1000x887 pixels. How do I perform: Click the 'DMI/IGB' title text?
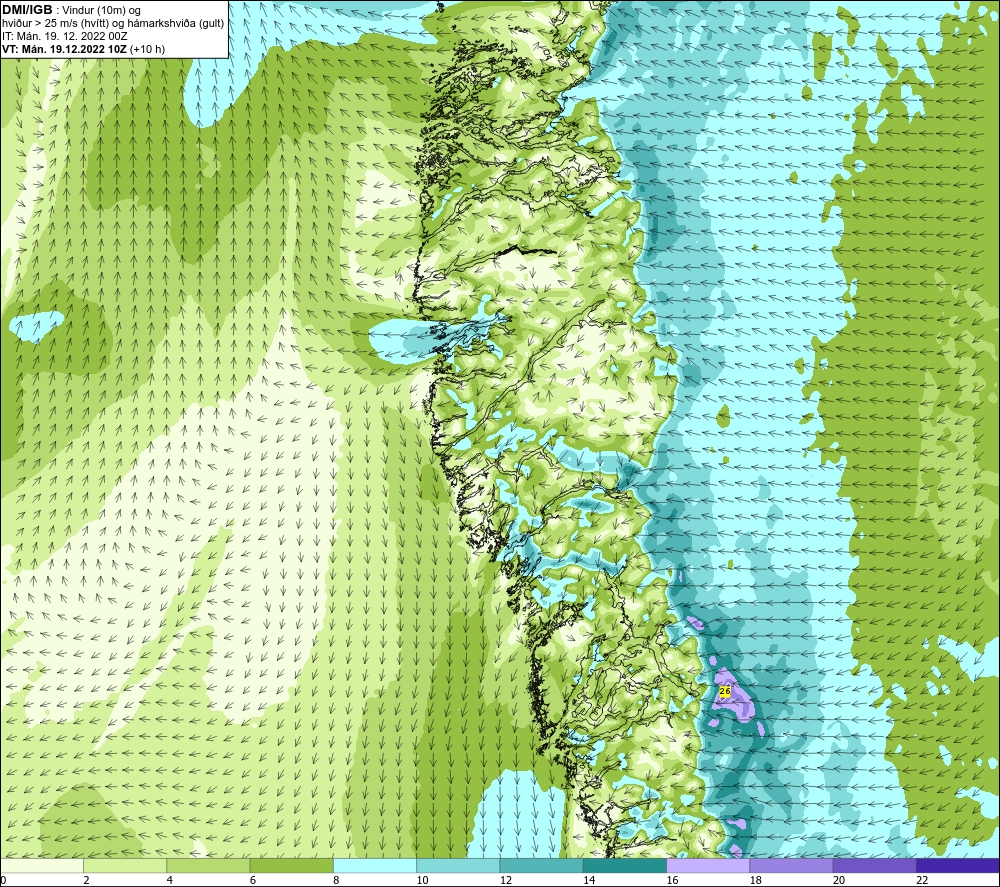[x=27, y=10]
